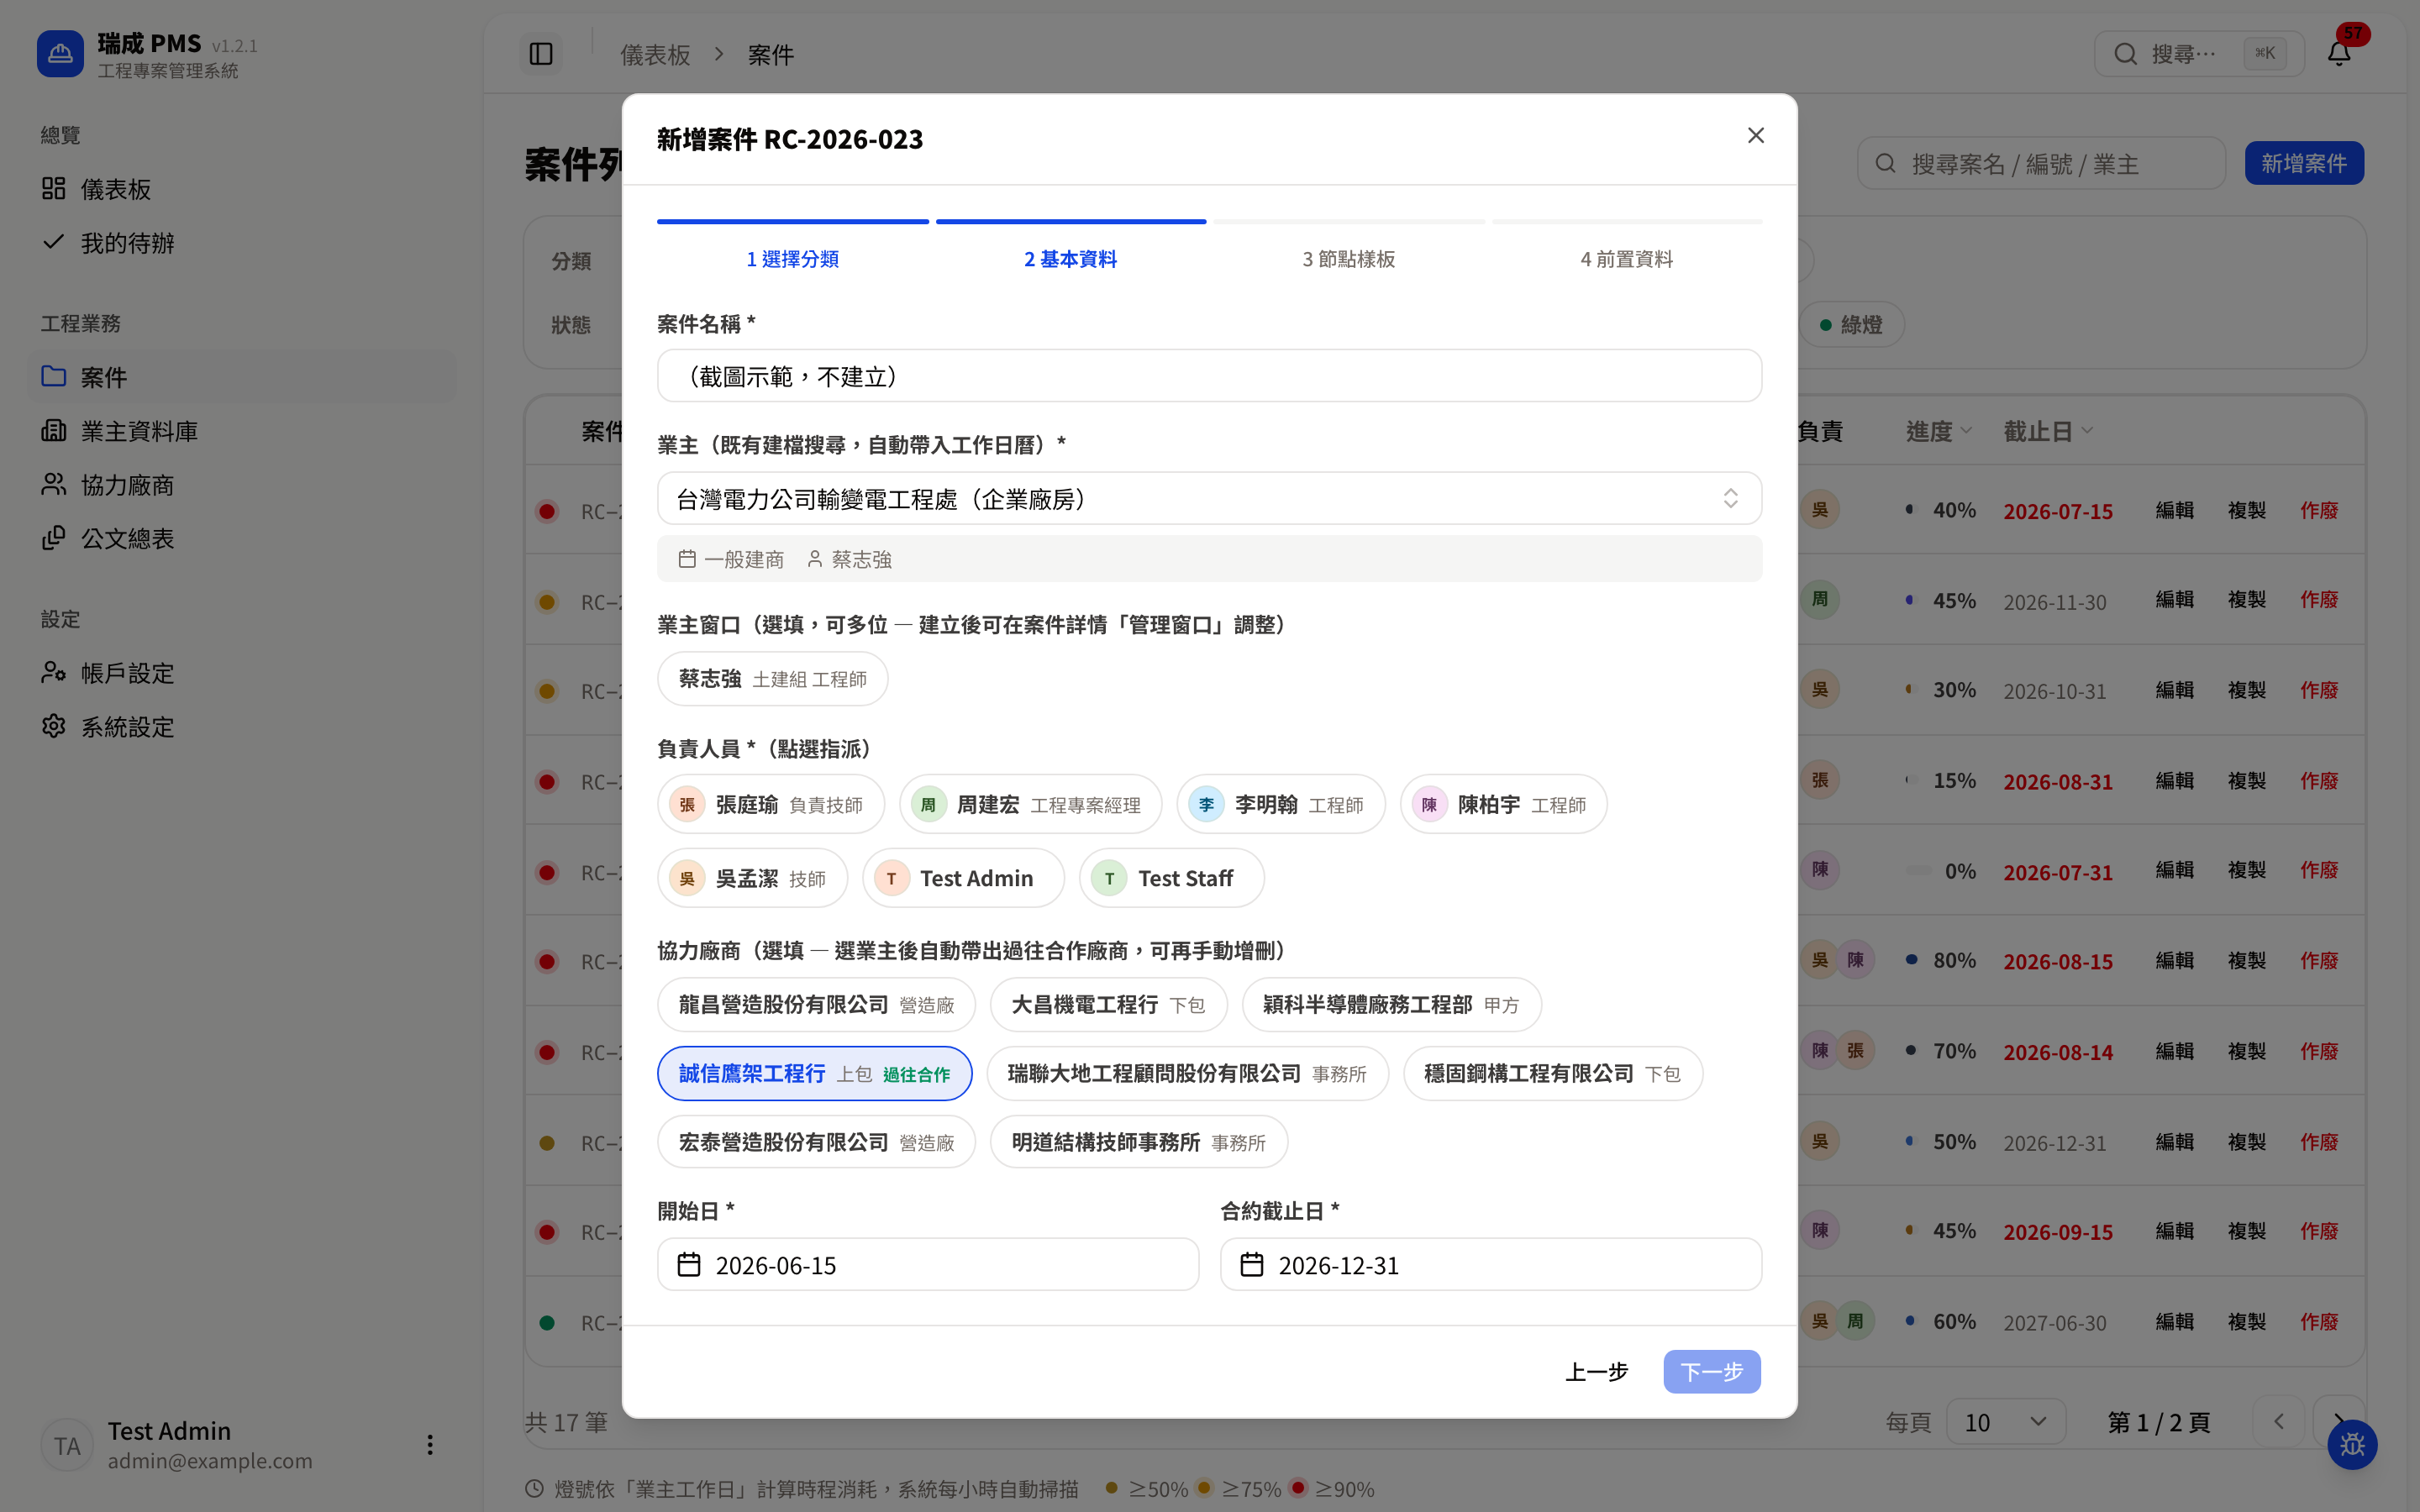2420x1512 pixels.
Task: Click the 新增案件 button in the list
Action: pos(2304,163)
